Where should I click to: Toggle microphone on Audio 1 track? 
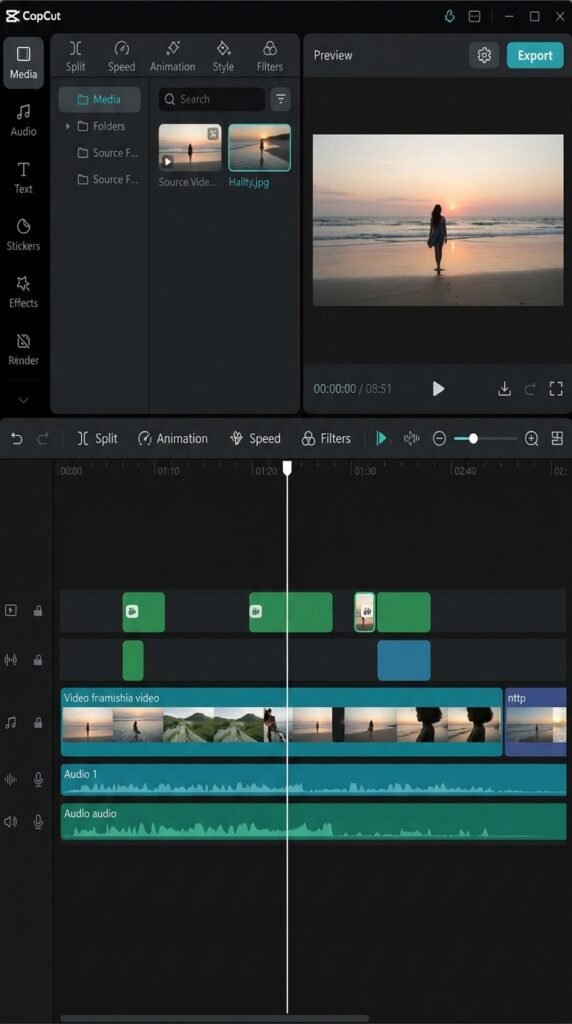[38, 779]
